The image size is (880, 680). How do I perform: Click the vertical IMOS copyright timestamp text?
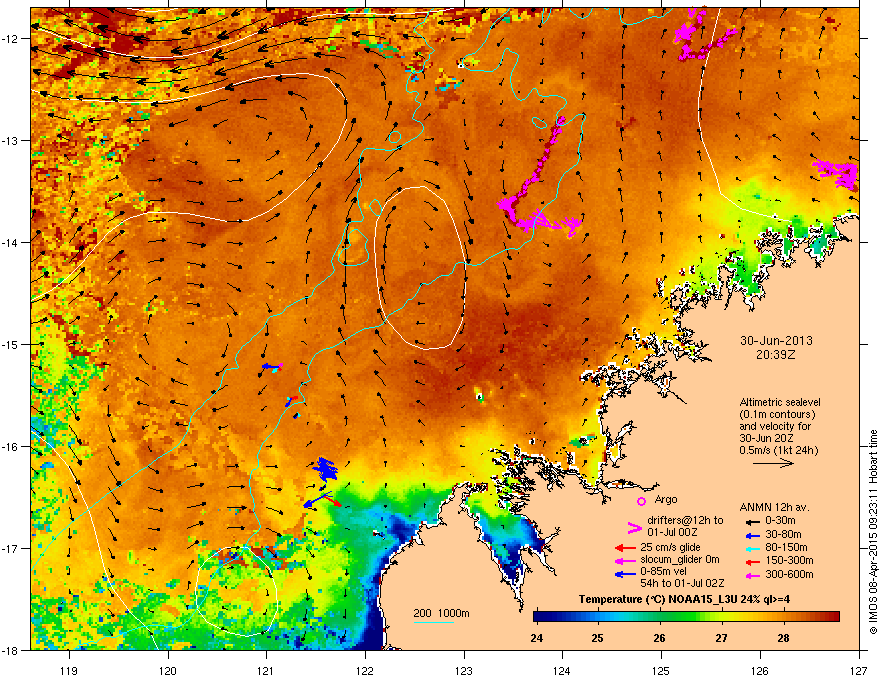[x=873, y=532]
